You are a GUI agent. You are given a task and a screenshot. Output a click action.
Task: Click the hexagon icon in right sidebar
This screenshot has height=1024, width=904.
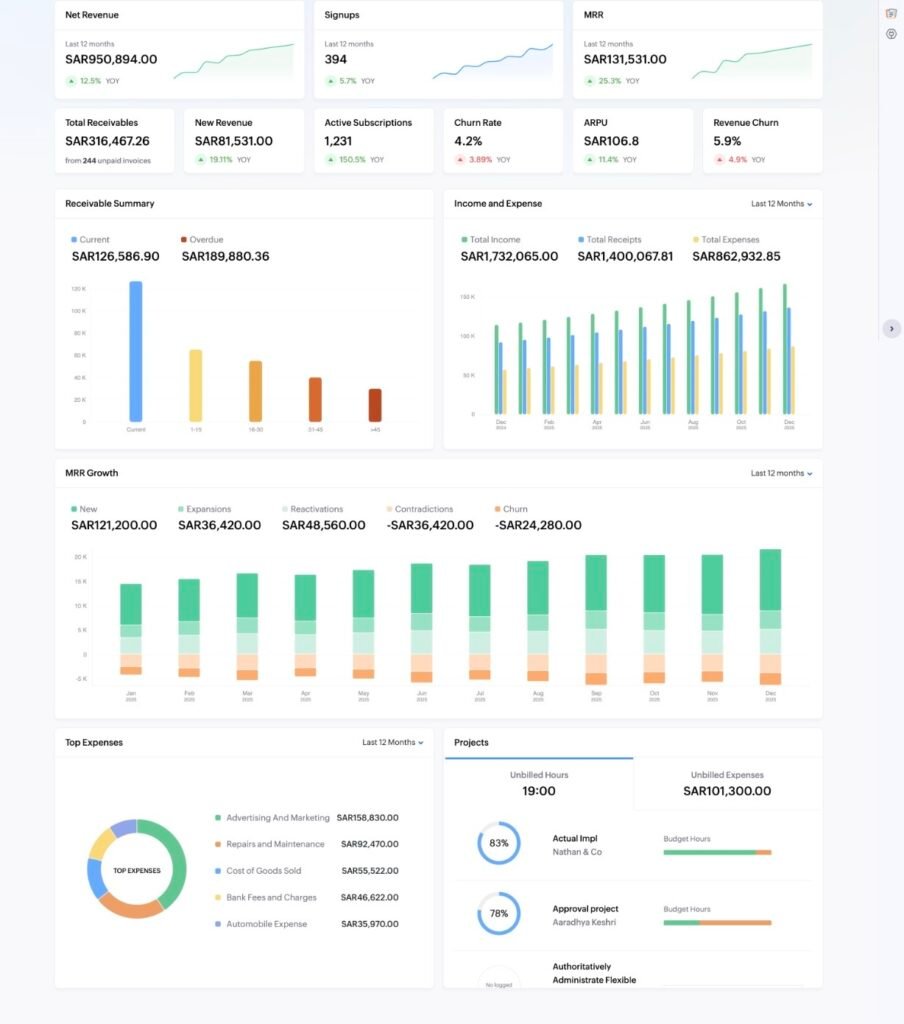coord(891,34)
